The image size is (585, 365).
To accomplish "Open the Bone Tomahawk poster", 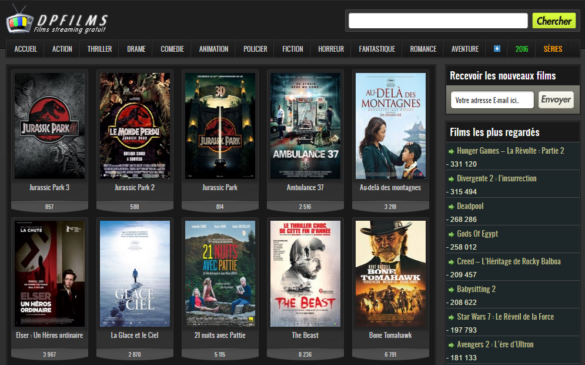I will coord(391,274).
